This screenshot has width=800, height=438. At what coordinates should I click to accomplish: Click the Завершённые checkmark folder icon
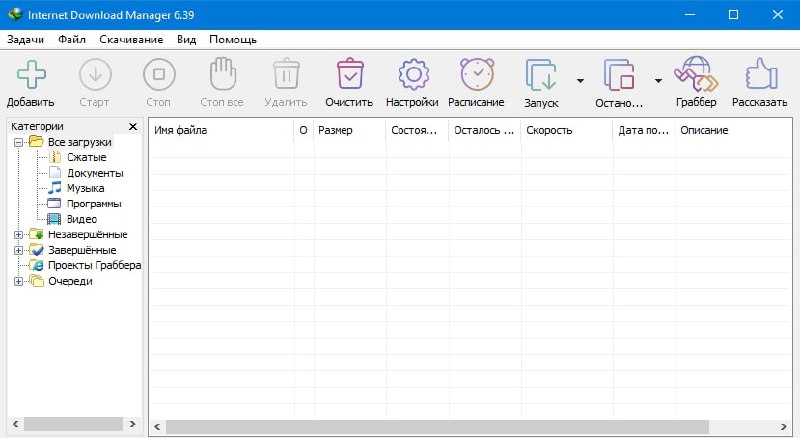point(36,250)
